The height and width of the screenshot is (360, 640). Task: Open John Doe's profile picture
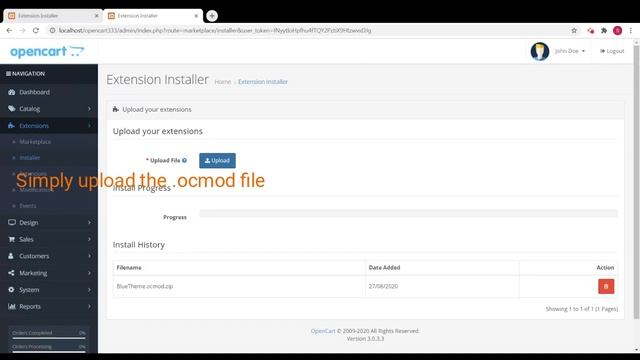coord(540,51)
